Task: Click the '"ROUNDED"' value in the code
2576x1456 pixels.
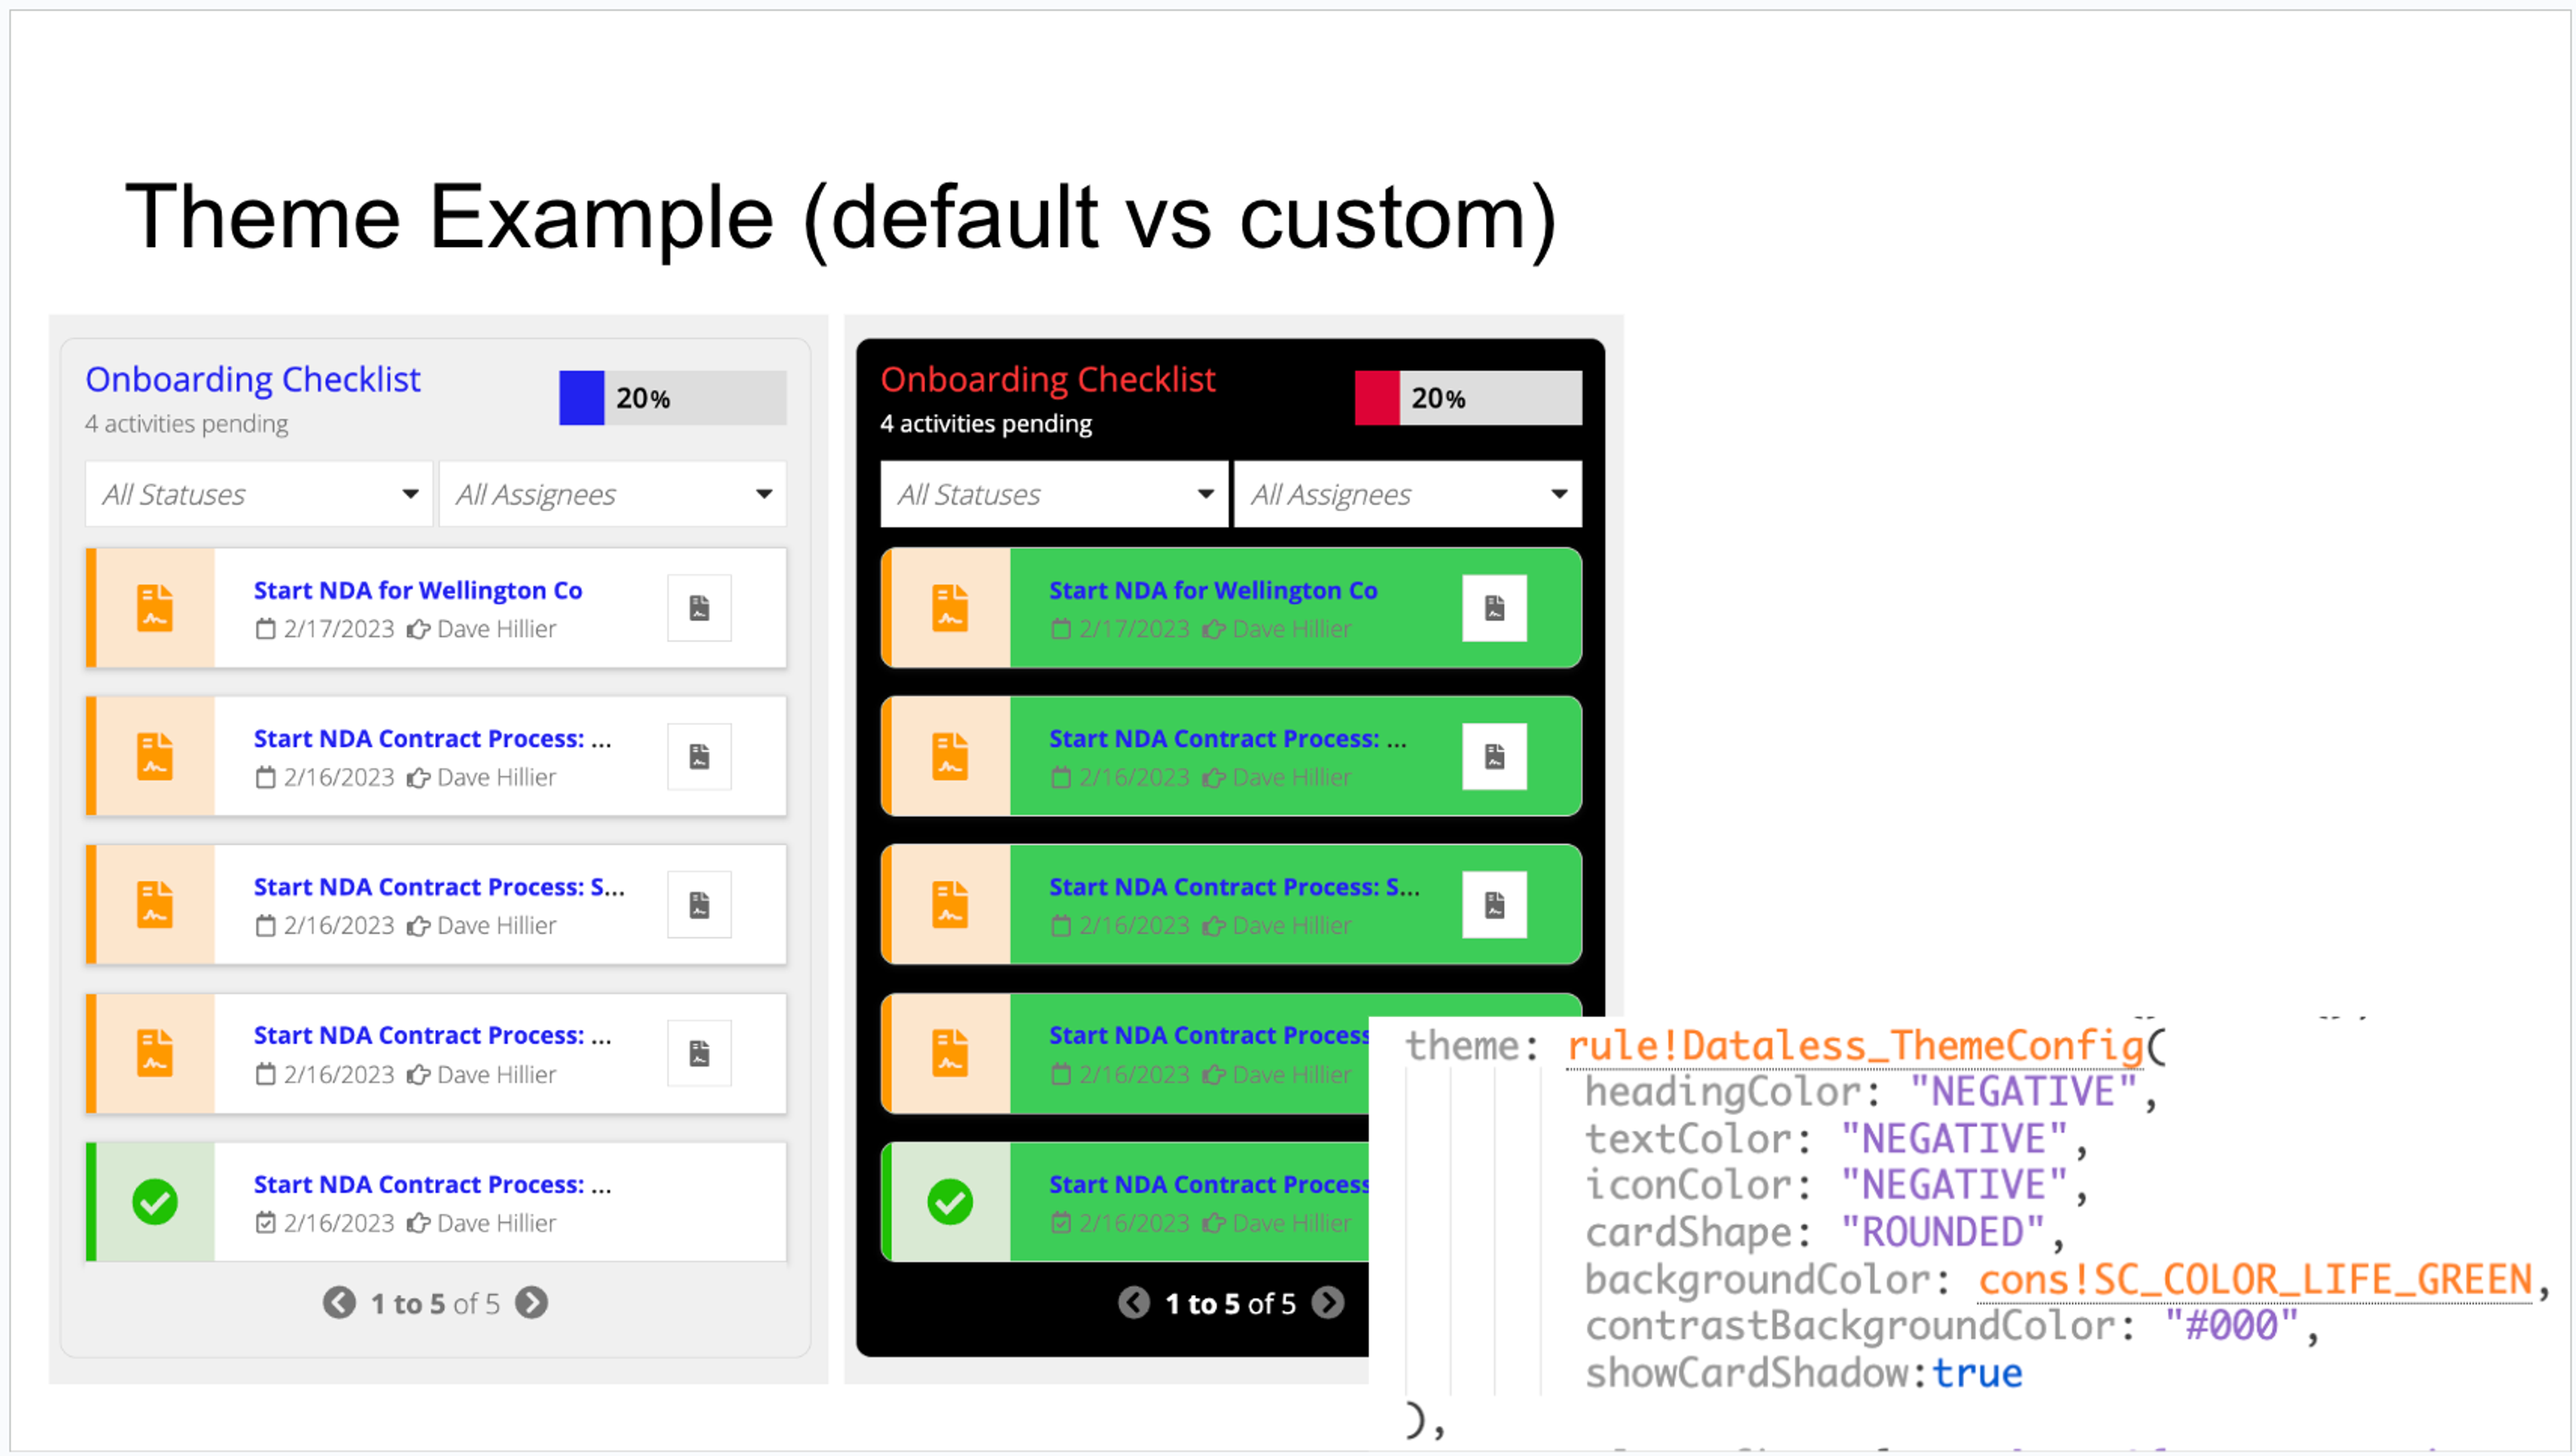Action: pos(1943,1232)
